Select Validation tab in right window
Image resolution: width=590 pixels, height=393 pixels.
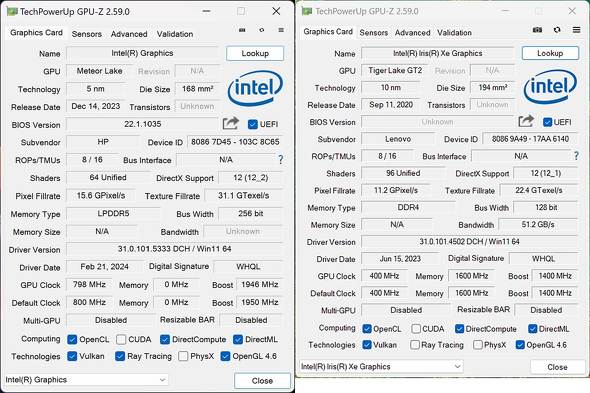(454, 33)
